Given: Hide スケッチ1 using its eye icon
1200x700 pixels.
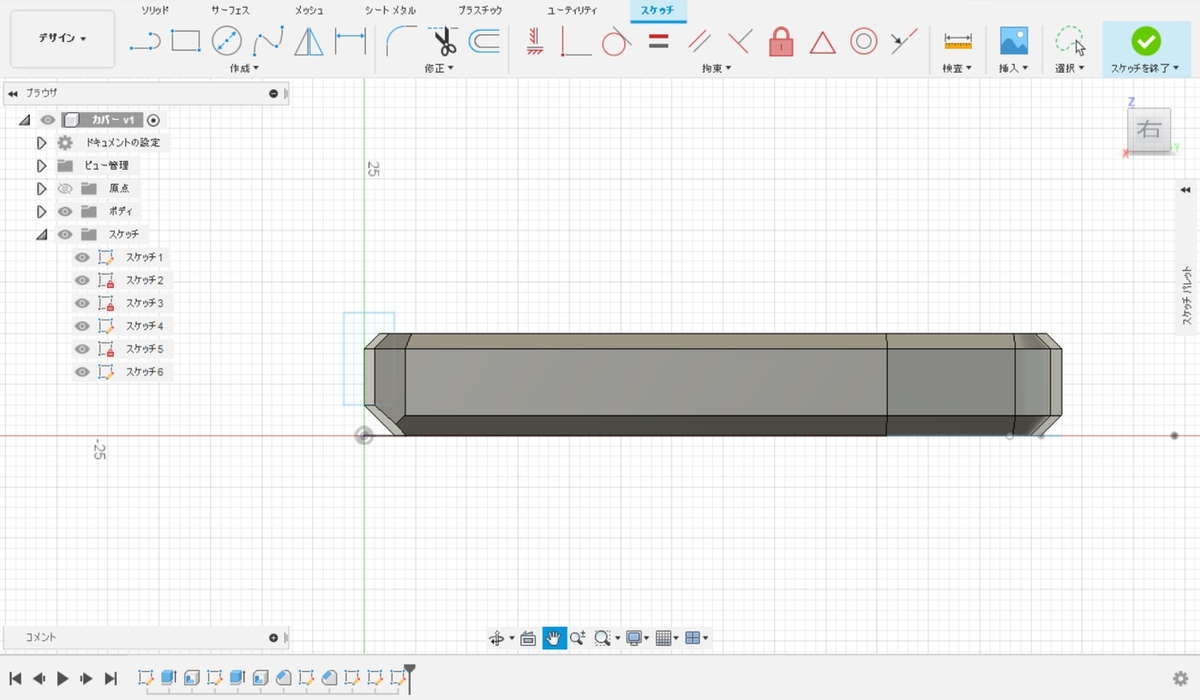Looking at the screenshot, I should pyautogui.click(x=83, y=257).
